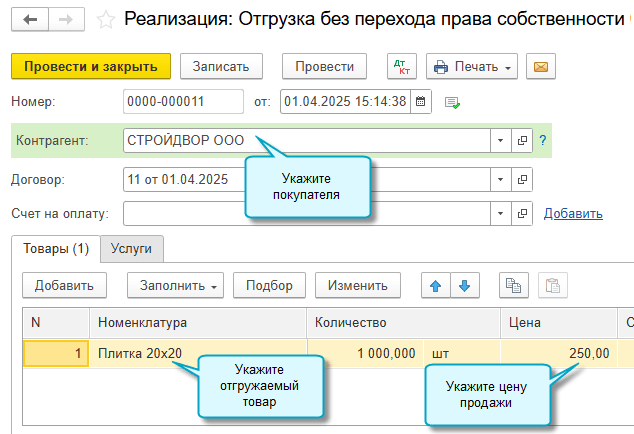634x434 pixels.
Task: Move row down with blue down arrow
Action: point(465,286)
